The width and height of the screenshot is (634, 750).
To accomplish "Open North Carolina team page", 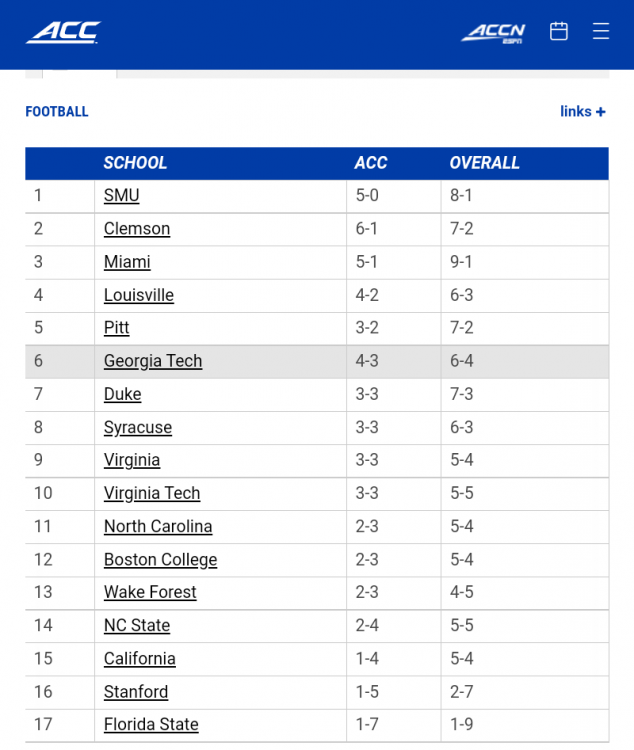I will pos(158,526).
